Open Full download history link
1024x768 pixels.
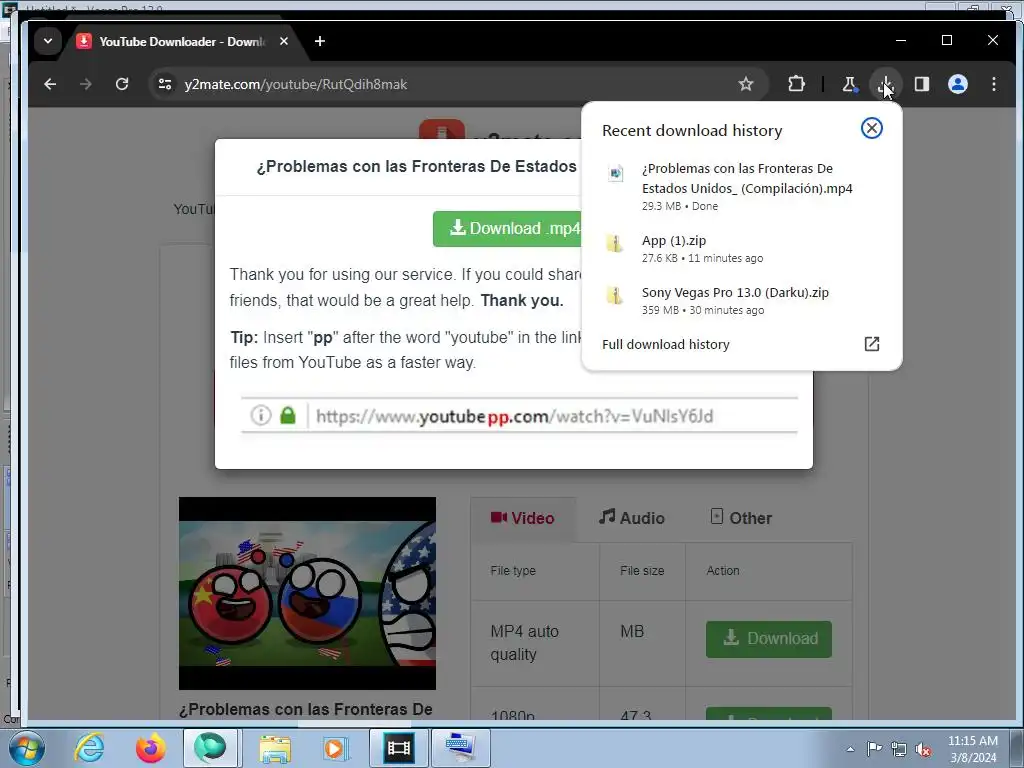(665, 344)
